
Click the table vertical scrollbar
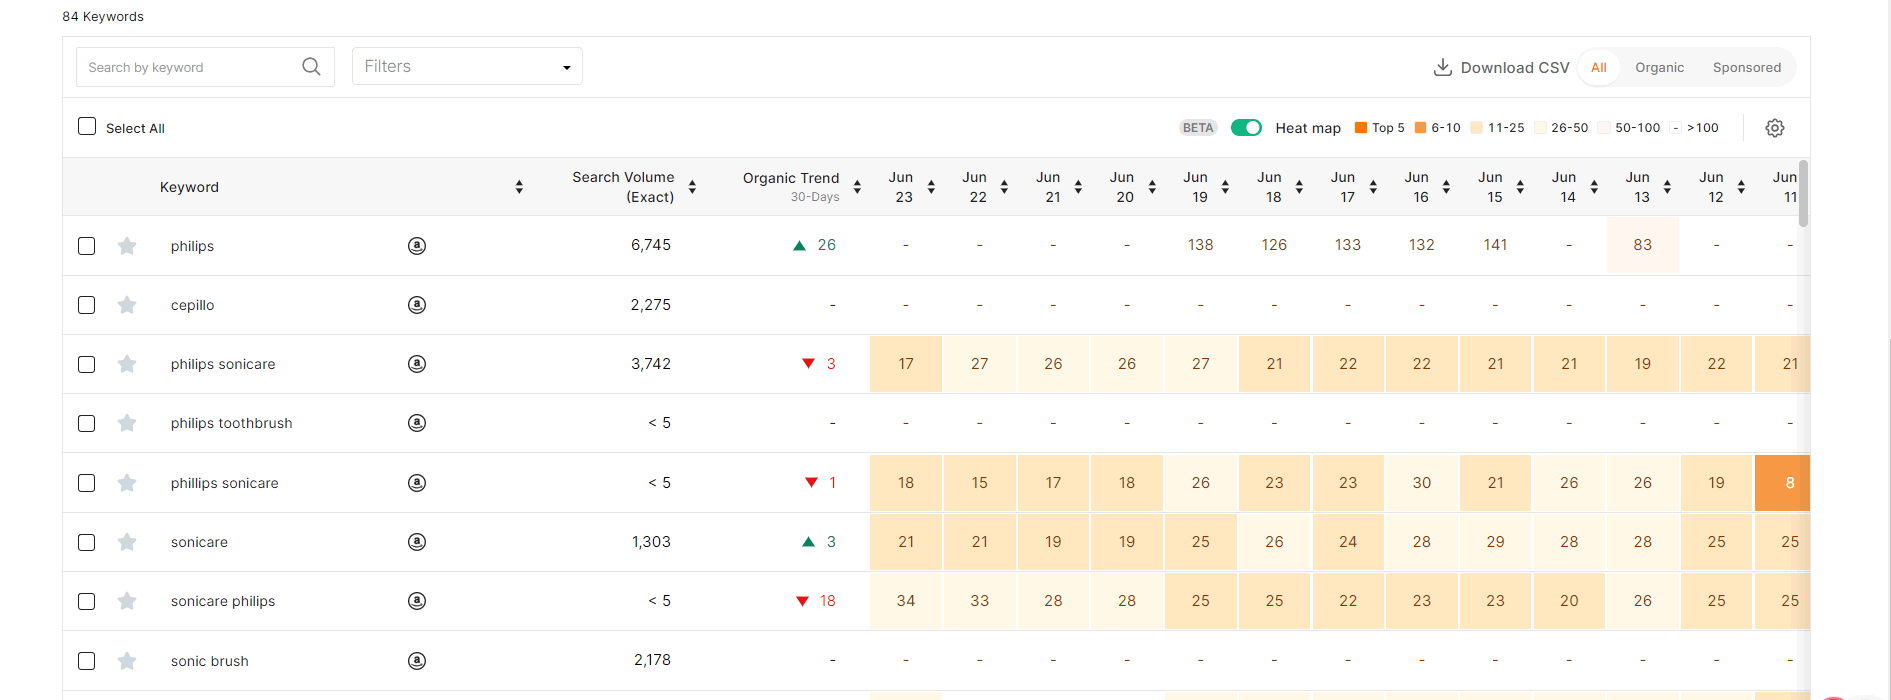coord(1803,193)
